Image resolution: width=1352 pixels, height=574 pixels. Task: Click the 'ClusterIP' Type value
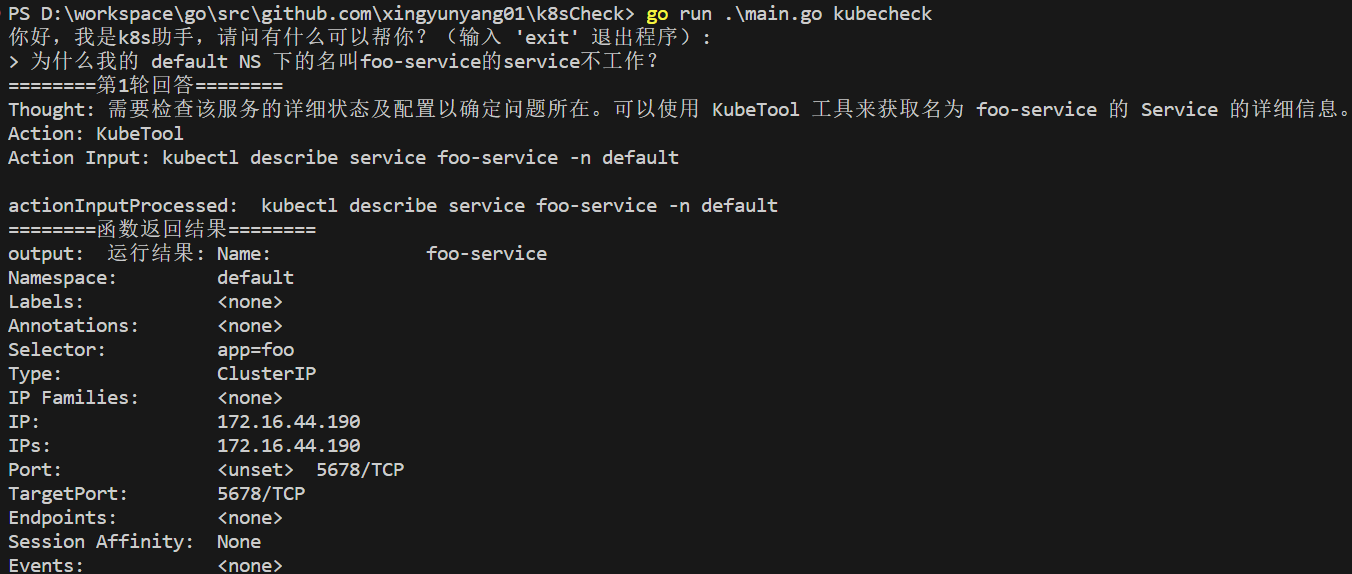coord(266,374)
